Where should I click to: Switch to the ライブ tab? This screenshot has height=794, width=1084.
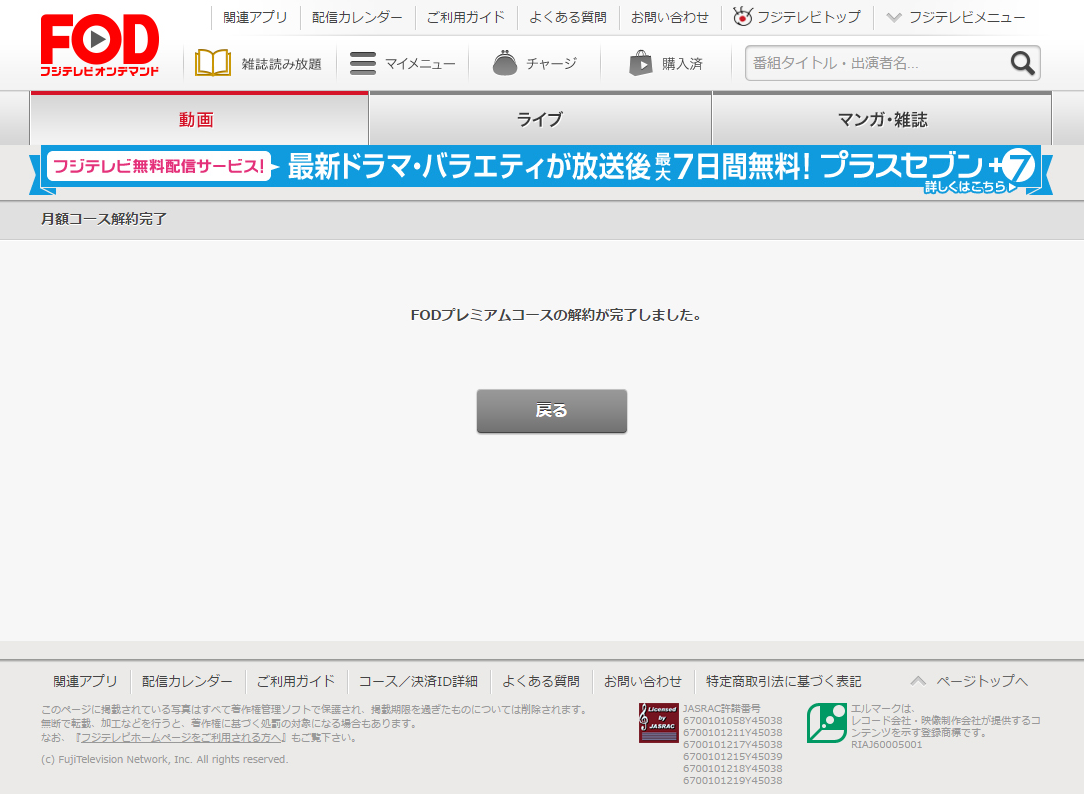(x=540, y=119)
